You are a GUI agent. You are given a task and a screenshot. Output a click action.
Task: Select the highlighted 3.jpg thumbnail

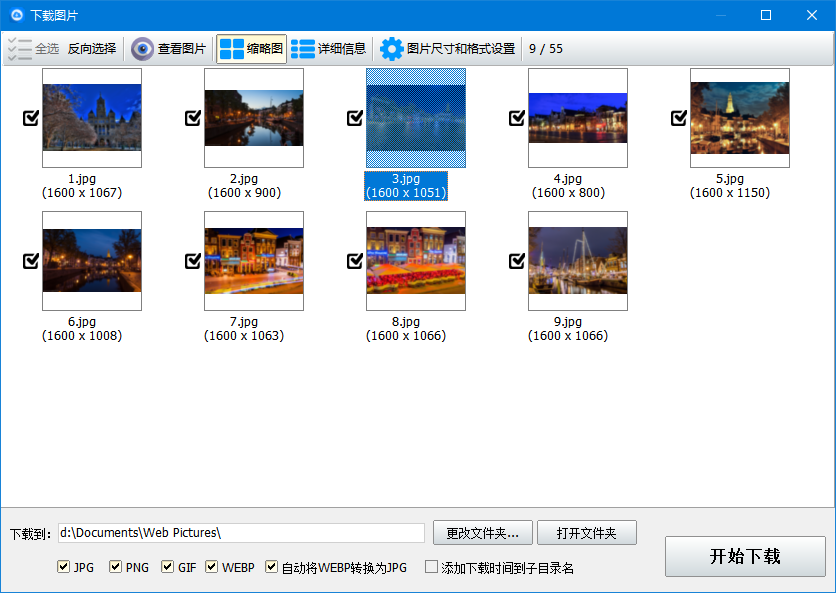tap(415, 118)
